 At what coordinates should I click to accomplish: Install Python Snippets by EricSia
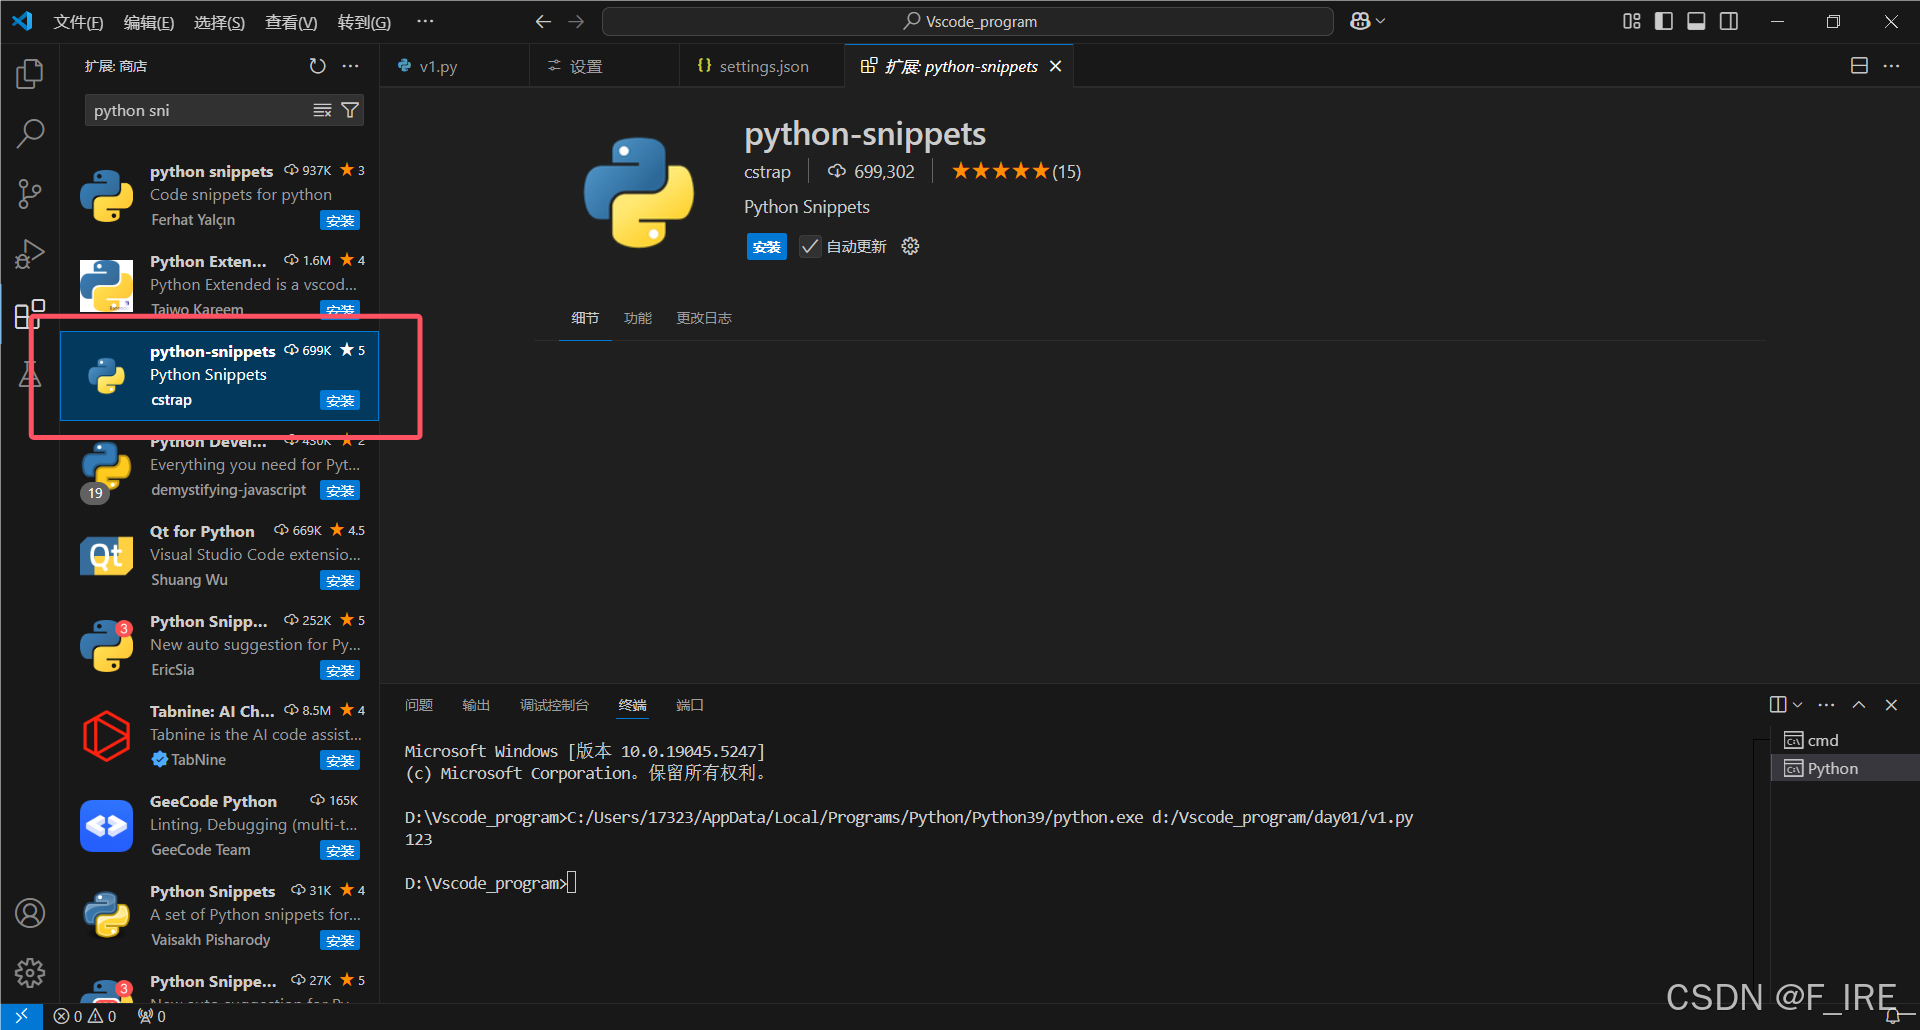[340, 670]
